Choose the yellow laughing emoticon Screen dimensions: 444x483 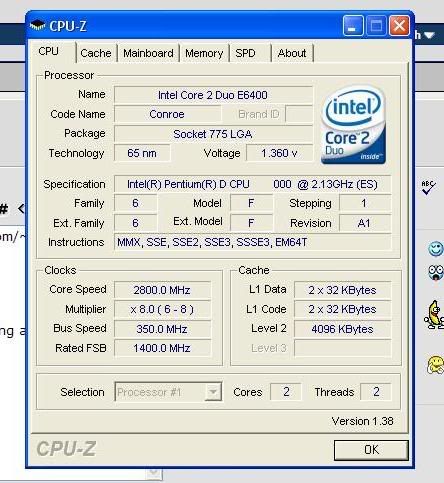click(x=436, y=365)
